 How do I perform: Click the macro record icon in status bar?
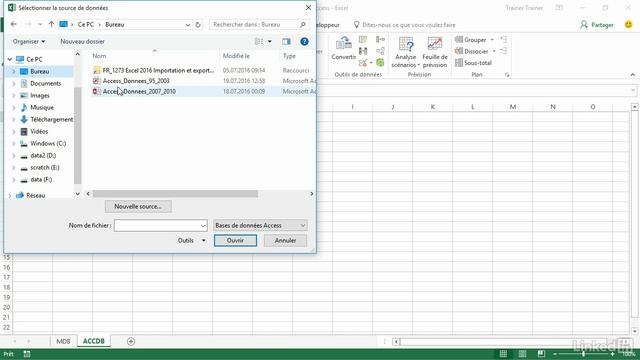[x=27, y=354]
